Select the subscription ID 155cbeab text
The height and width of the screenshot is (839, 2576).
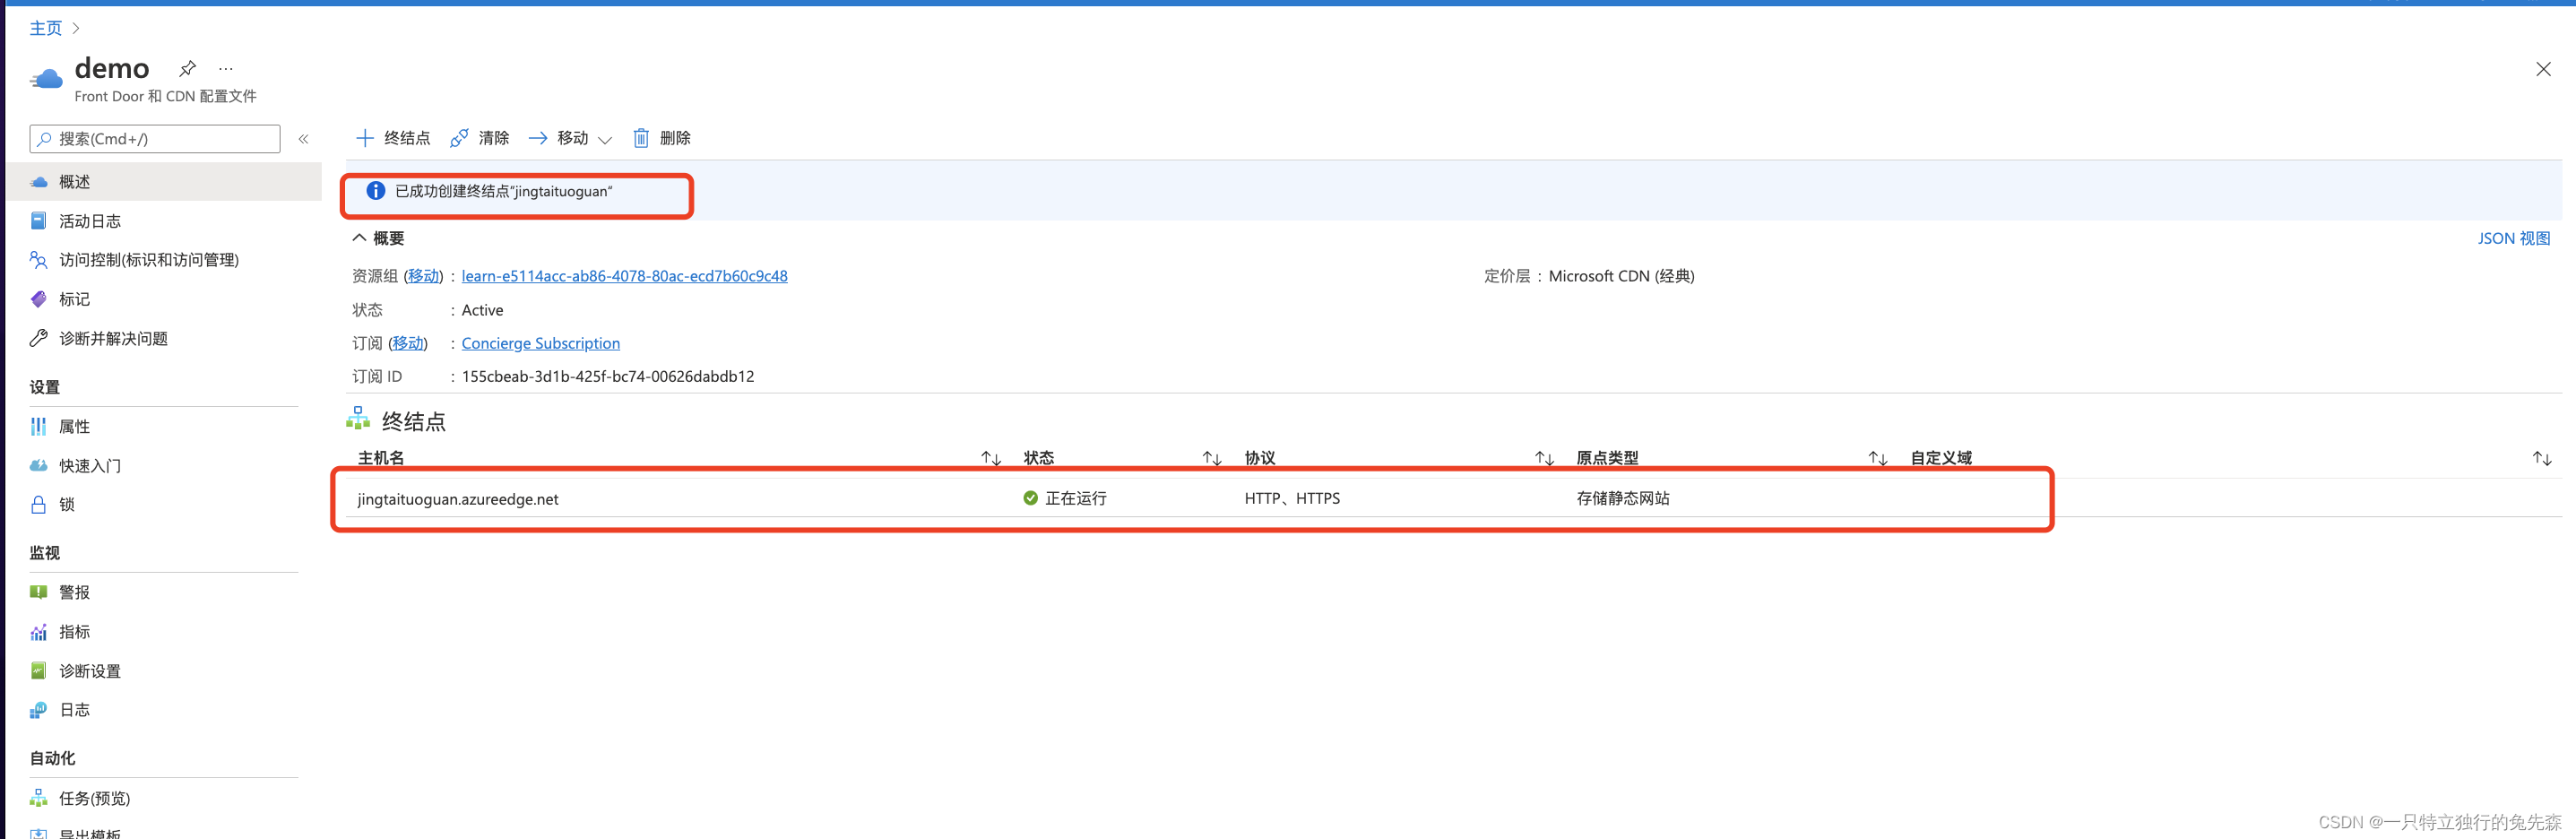pyautogui.click(x=608, y=377)
